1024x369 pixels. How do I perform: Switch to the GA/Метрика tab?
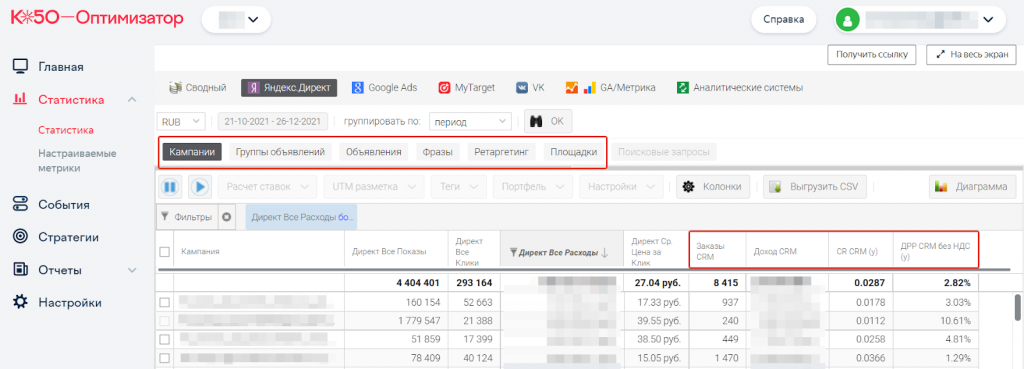tap(610, 88)
